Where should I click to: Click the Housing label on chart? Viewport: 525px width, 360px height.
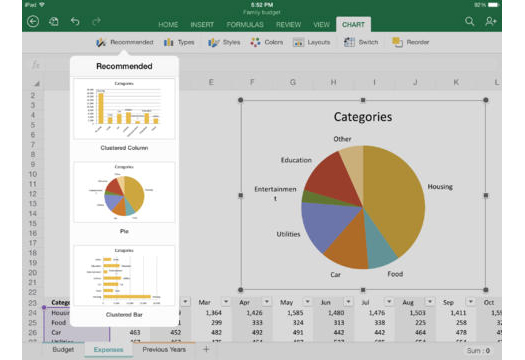click(440, 187)
